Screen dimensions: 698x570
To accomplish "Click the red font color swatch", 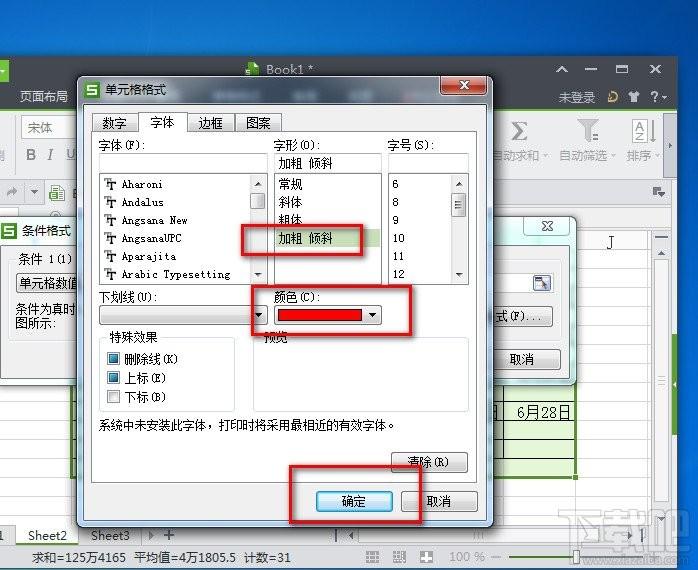I will 320,315.
